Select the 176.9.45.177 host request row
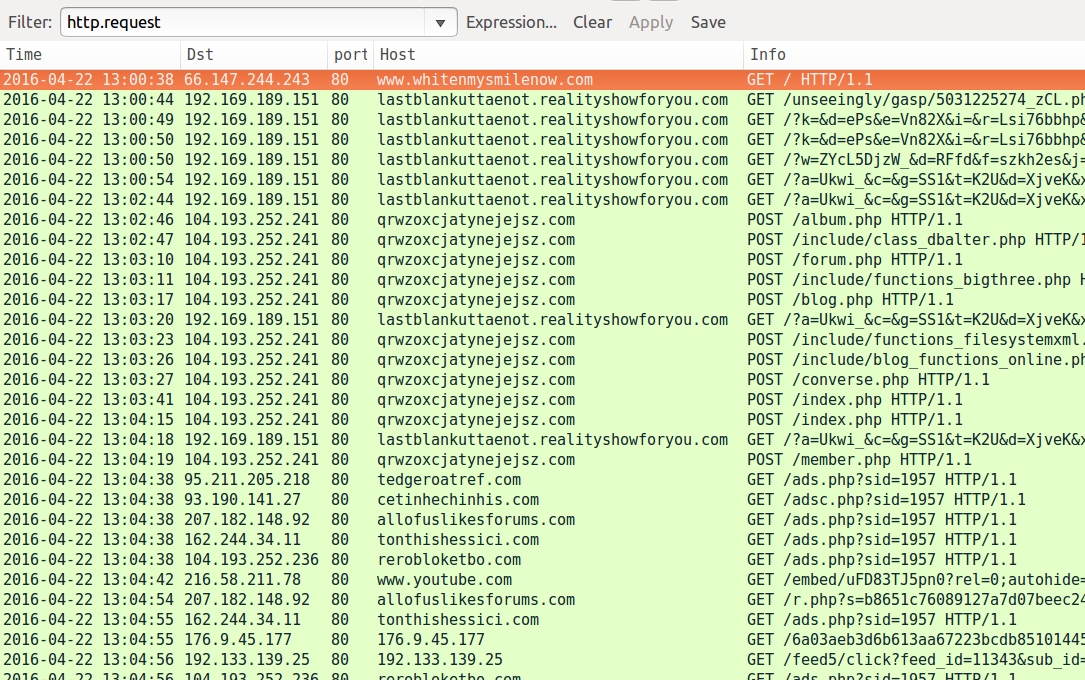Image resolution: width=1085 pixels, height=680 pixels. 430,640
